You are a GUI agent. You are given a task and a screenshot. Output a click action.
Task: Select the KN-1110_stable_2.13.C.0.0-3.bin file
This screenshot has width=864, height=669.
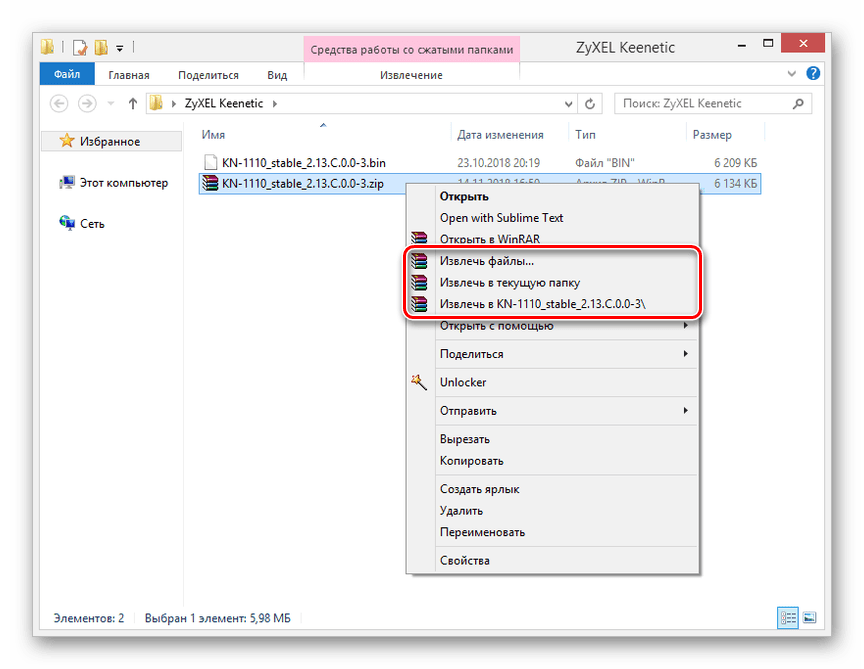click(302, 162)
